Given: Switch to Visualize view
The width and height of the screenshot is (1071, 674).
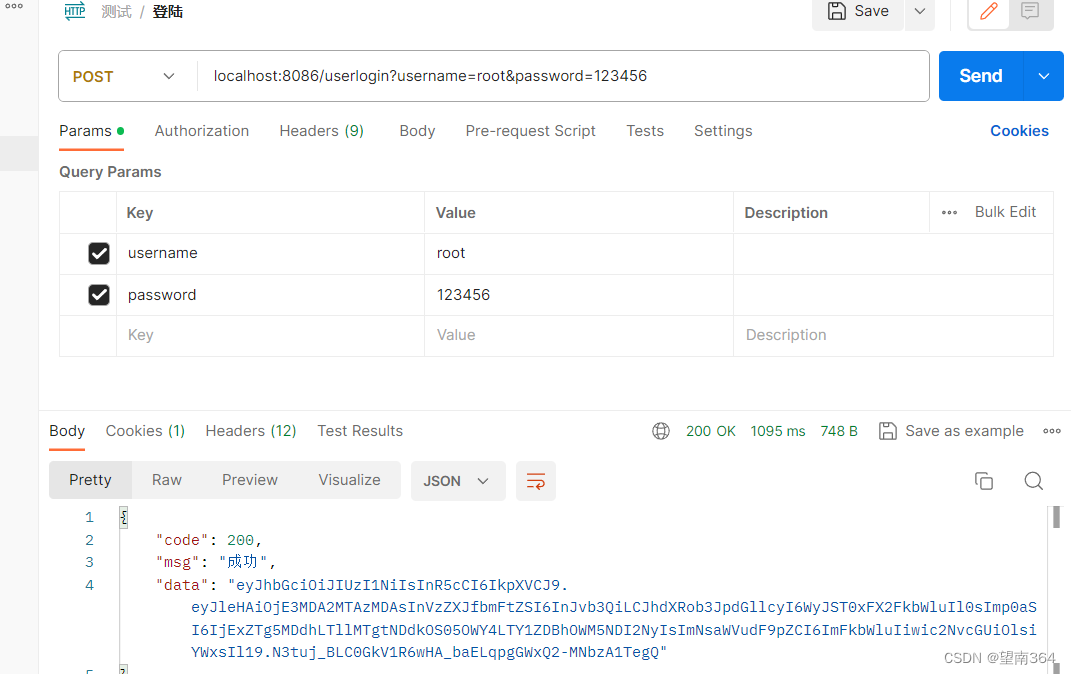Looking at the screenshot, I should [x=349, y=480].
